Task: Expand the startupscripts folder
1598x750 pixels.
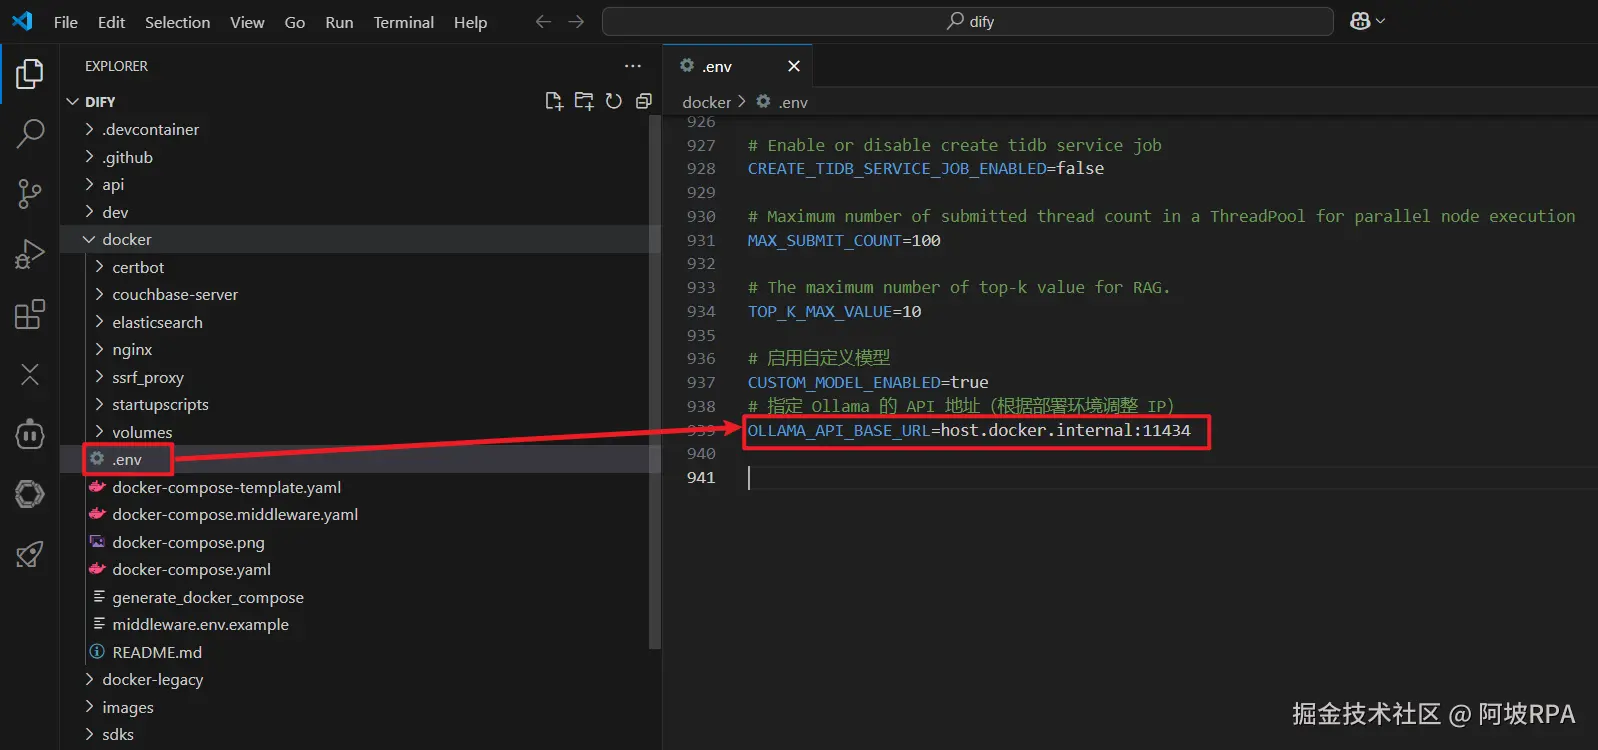Action: click(360, 404)
